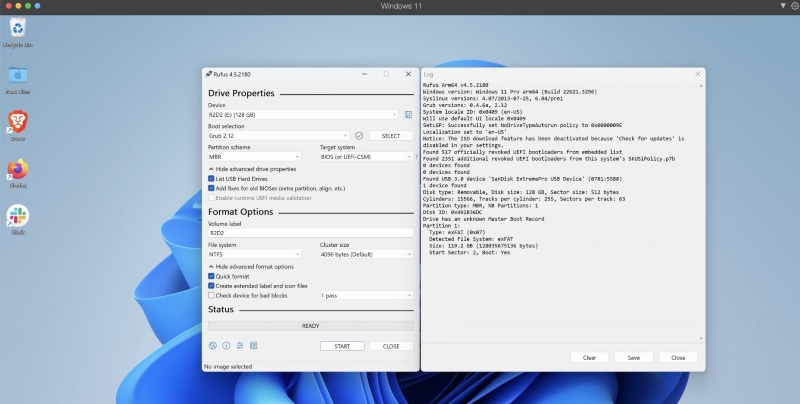Toggle List USB Hard Drives checkbox
The image size is (800, 404).
tap(211, 179)
